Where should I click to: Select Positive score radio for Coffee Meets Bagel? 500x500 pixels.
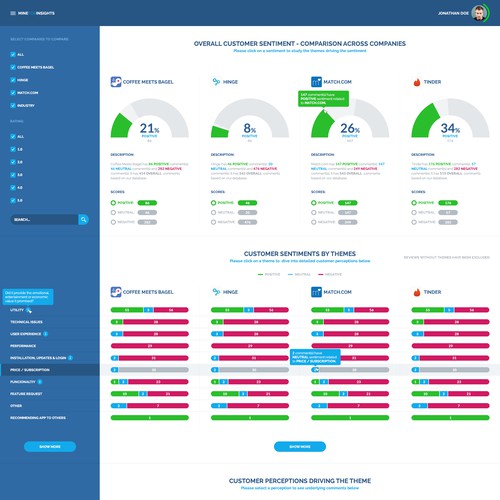coord(113,203)
